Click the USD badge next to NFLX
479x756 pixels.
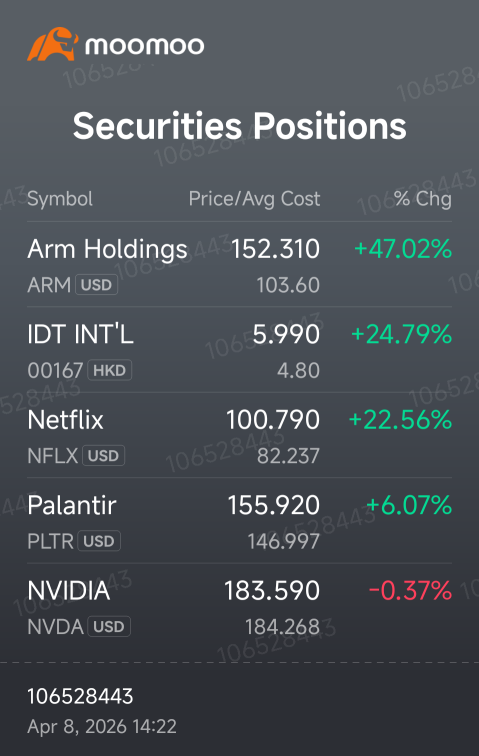[x=104, y=456]
